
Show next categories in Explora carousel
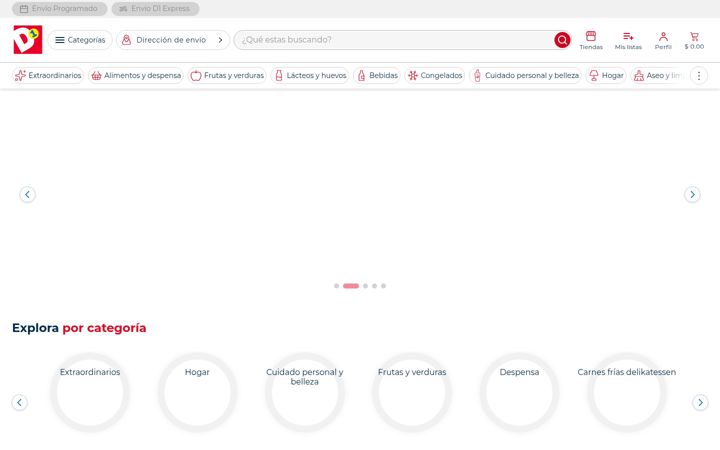tap(700, 402)
